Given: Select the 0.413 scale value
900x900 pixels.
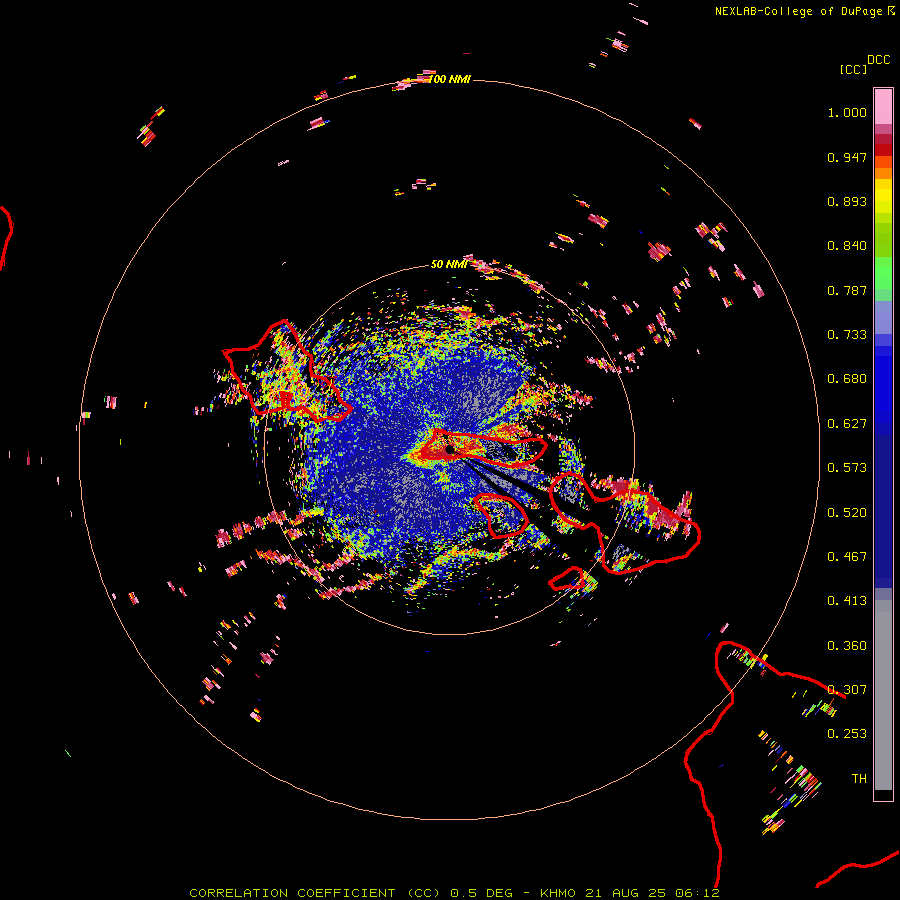Looking at the screenshot, I should (x=847, y=601).
